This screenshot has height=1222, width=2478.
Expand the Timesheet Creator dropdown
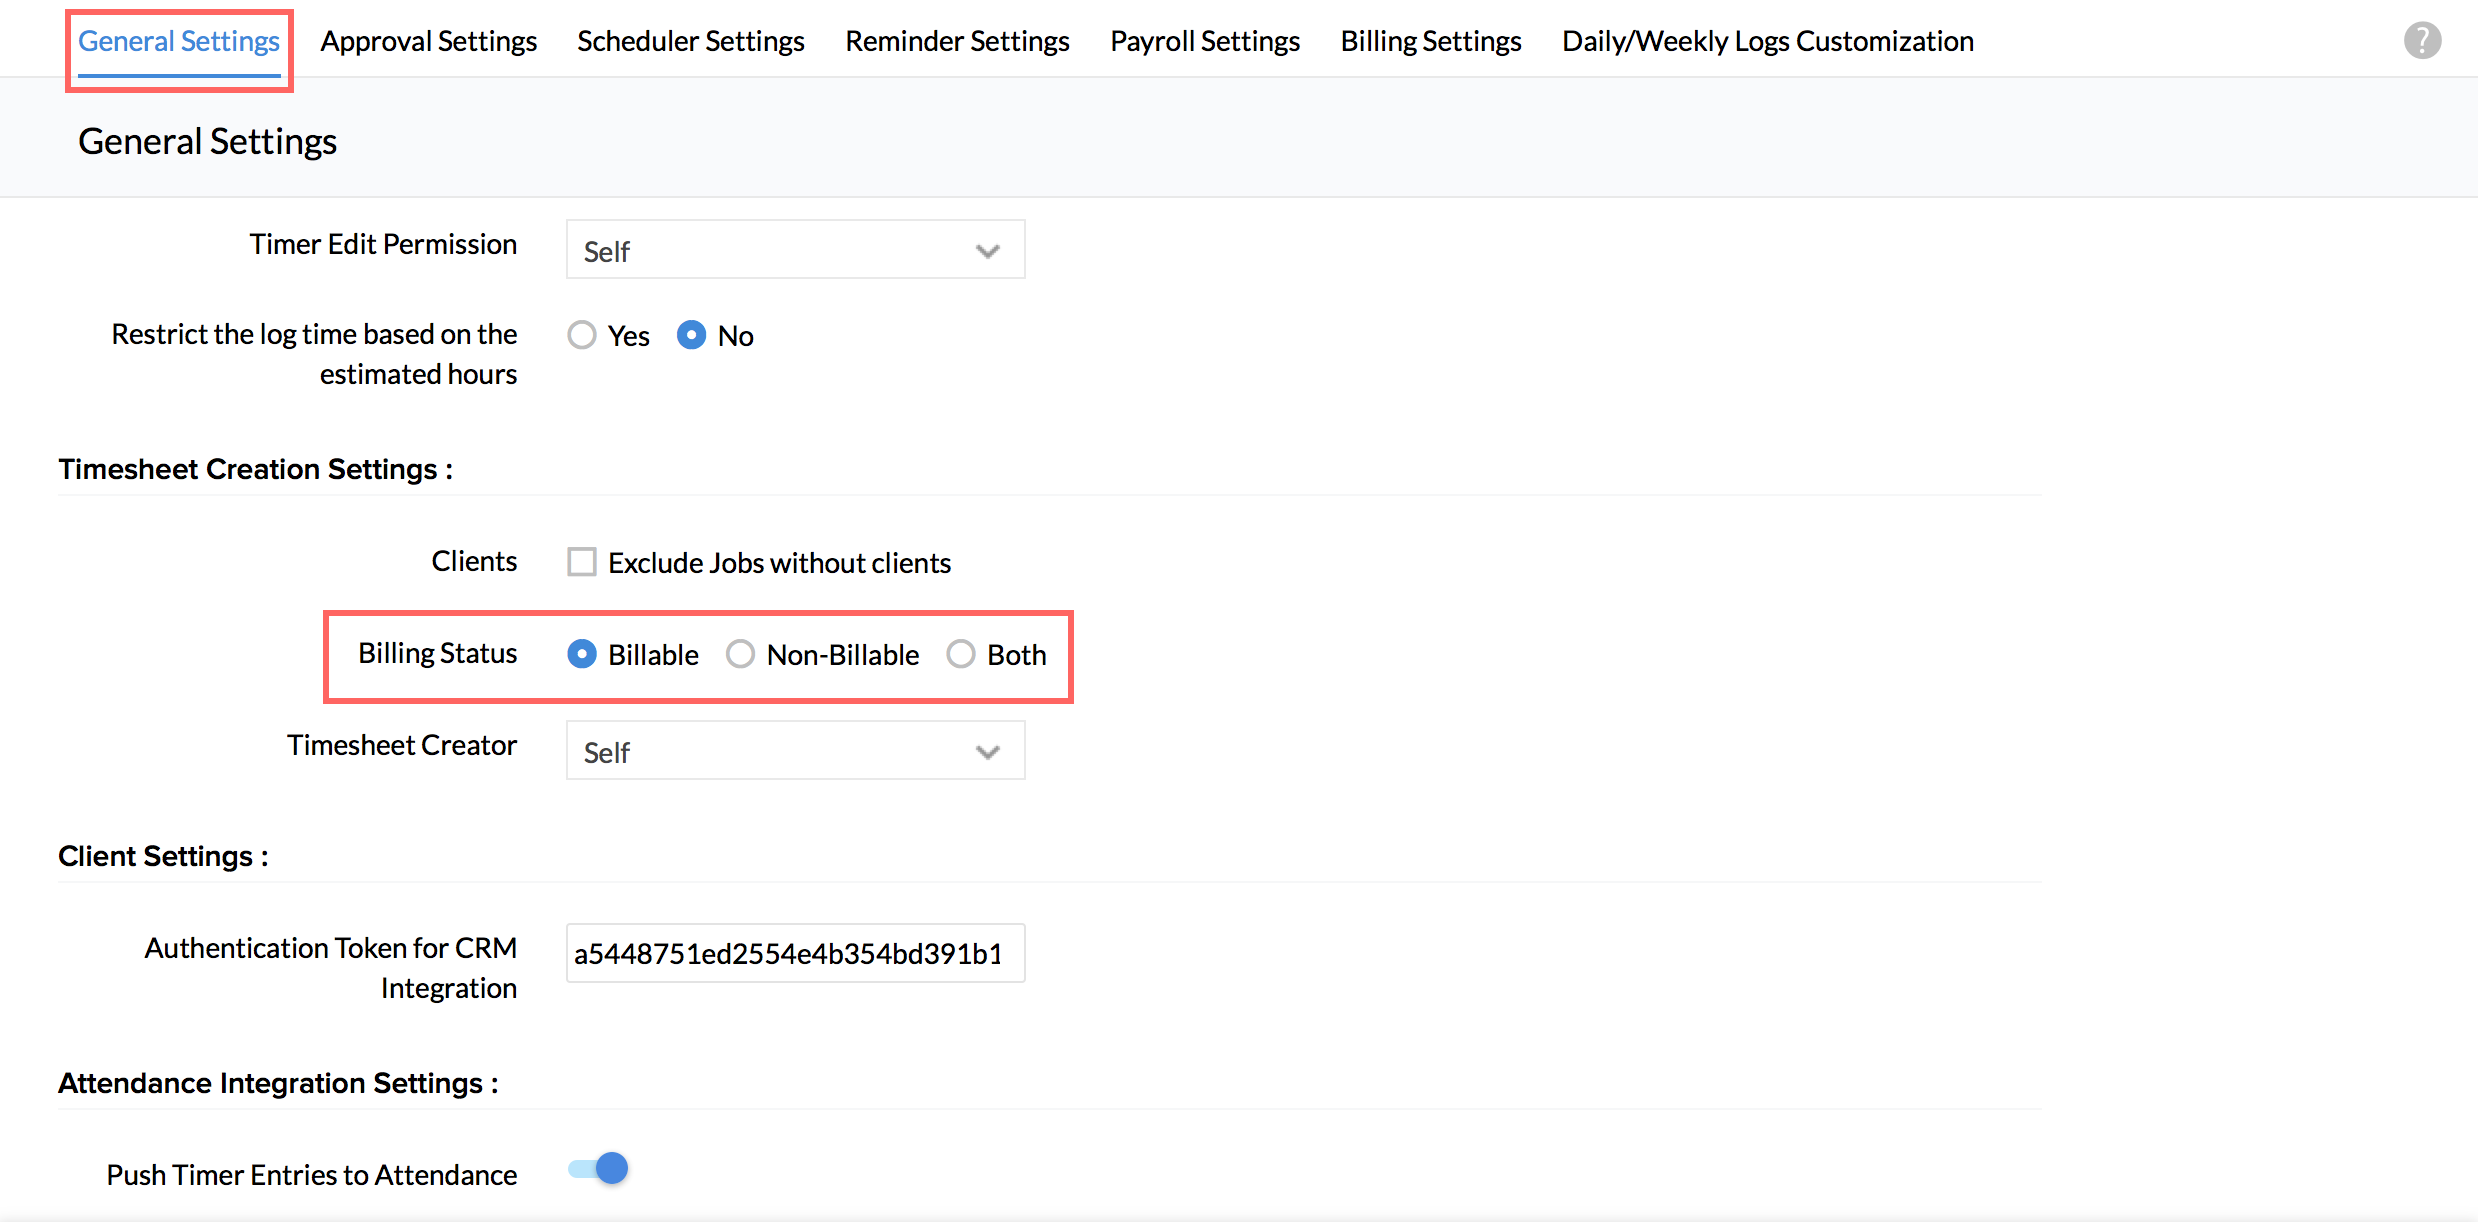pyautogui.click(x=794, y=751)
